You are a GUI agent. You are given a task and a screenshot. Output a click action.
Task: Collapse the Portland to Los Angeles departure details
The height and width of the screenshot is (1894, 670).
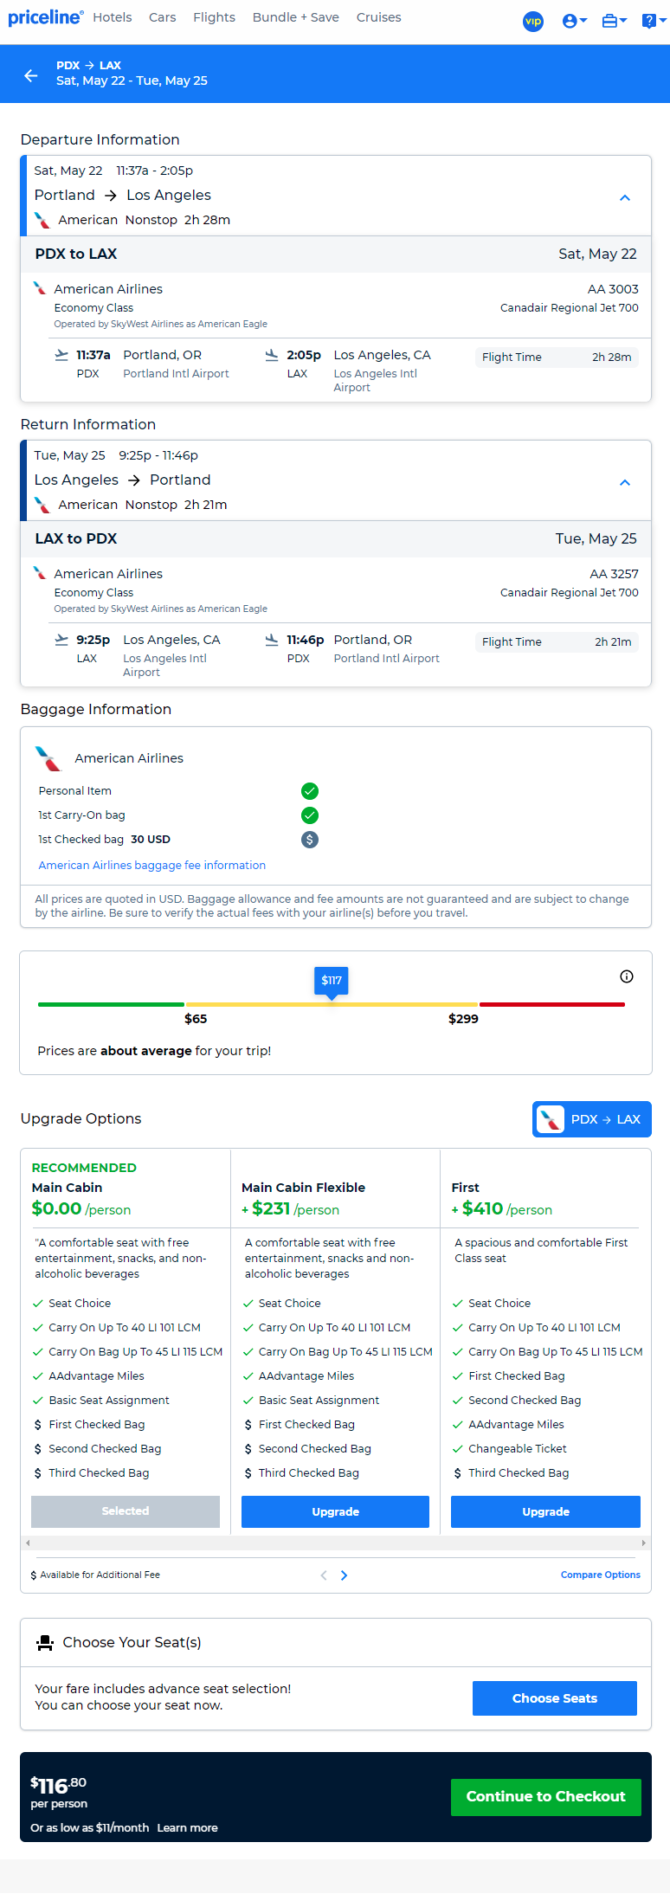(x=625, y=197)
